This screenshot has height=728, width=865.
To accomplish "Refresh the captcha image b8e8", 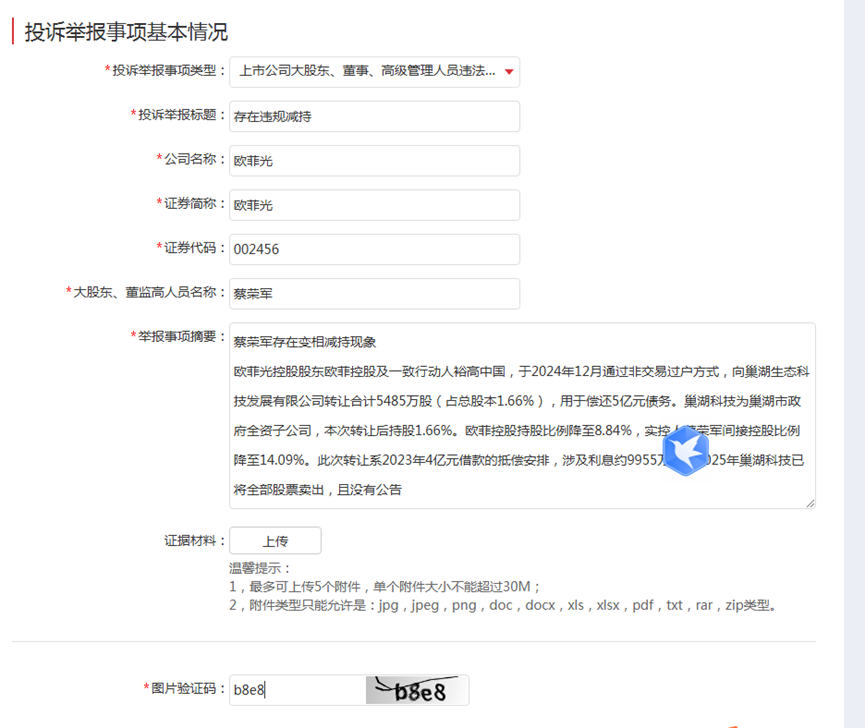I will tap(417, 689).
